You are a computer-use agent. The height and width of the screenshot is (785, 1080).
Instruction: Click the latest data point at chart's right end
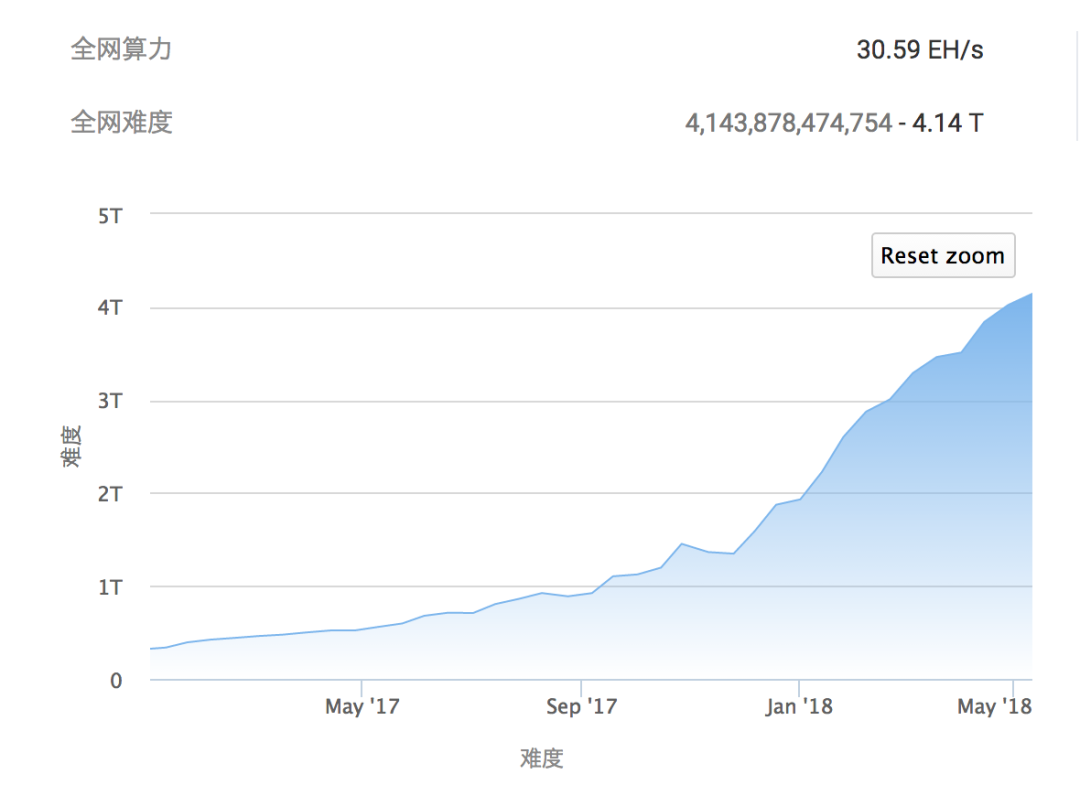(x=1030, y=294)
